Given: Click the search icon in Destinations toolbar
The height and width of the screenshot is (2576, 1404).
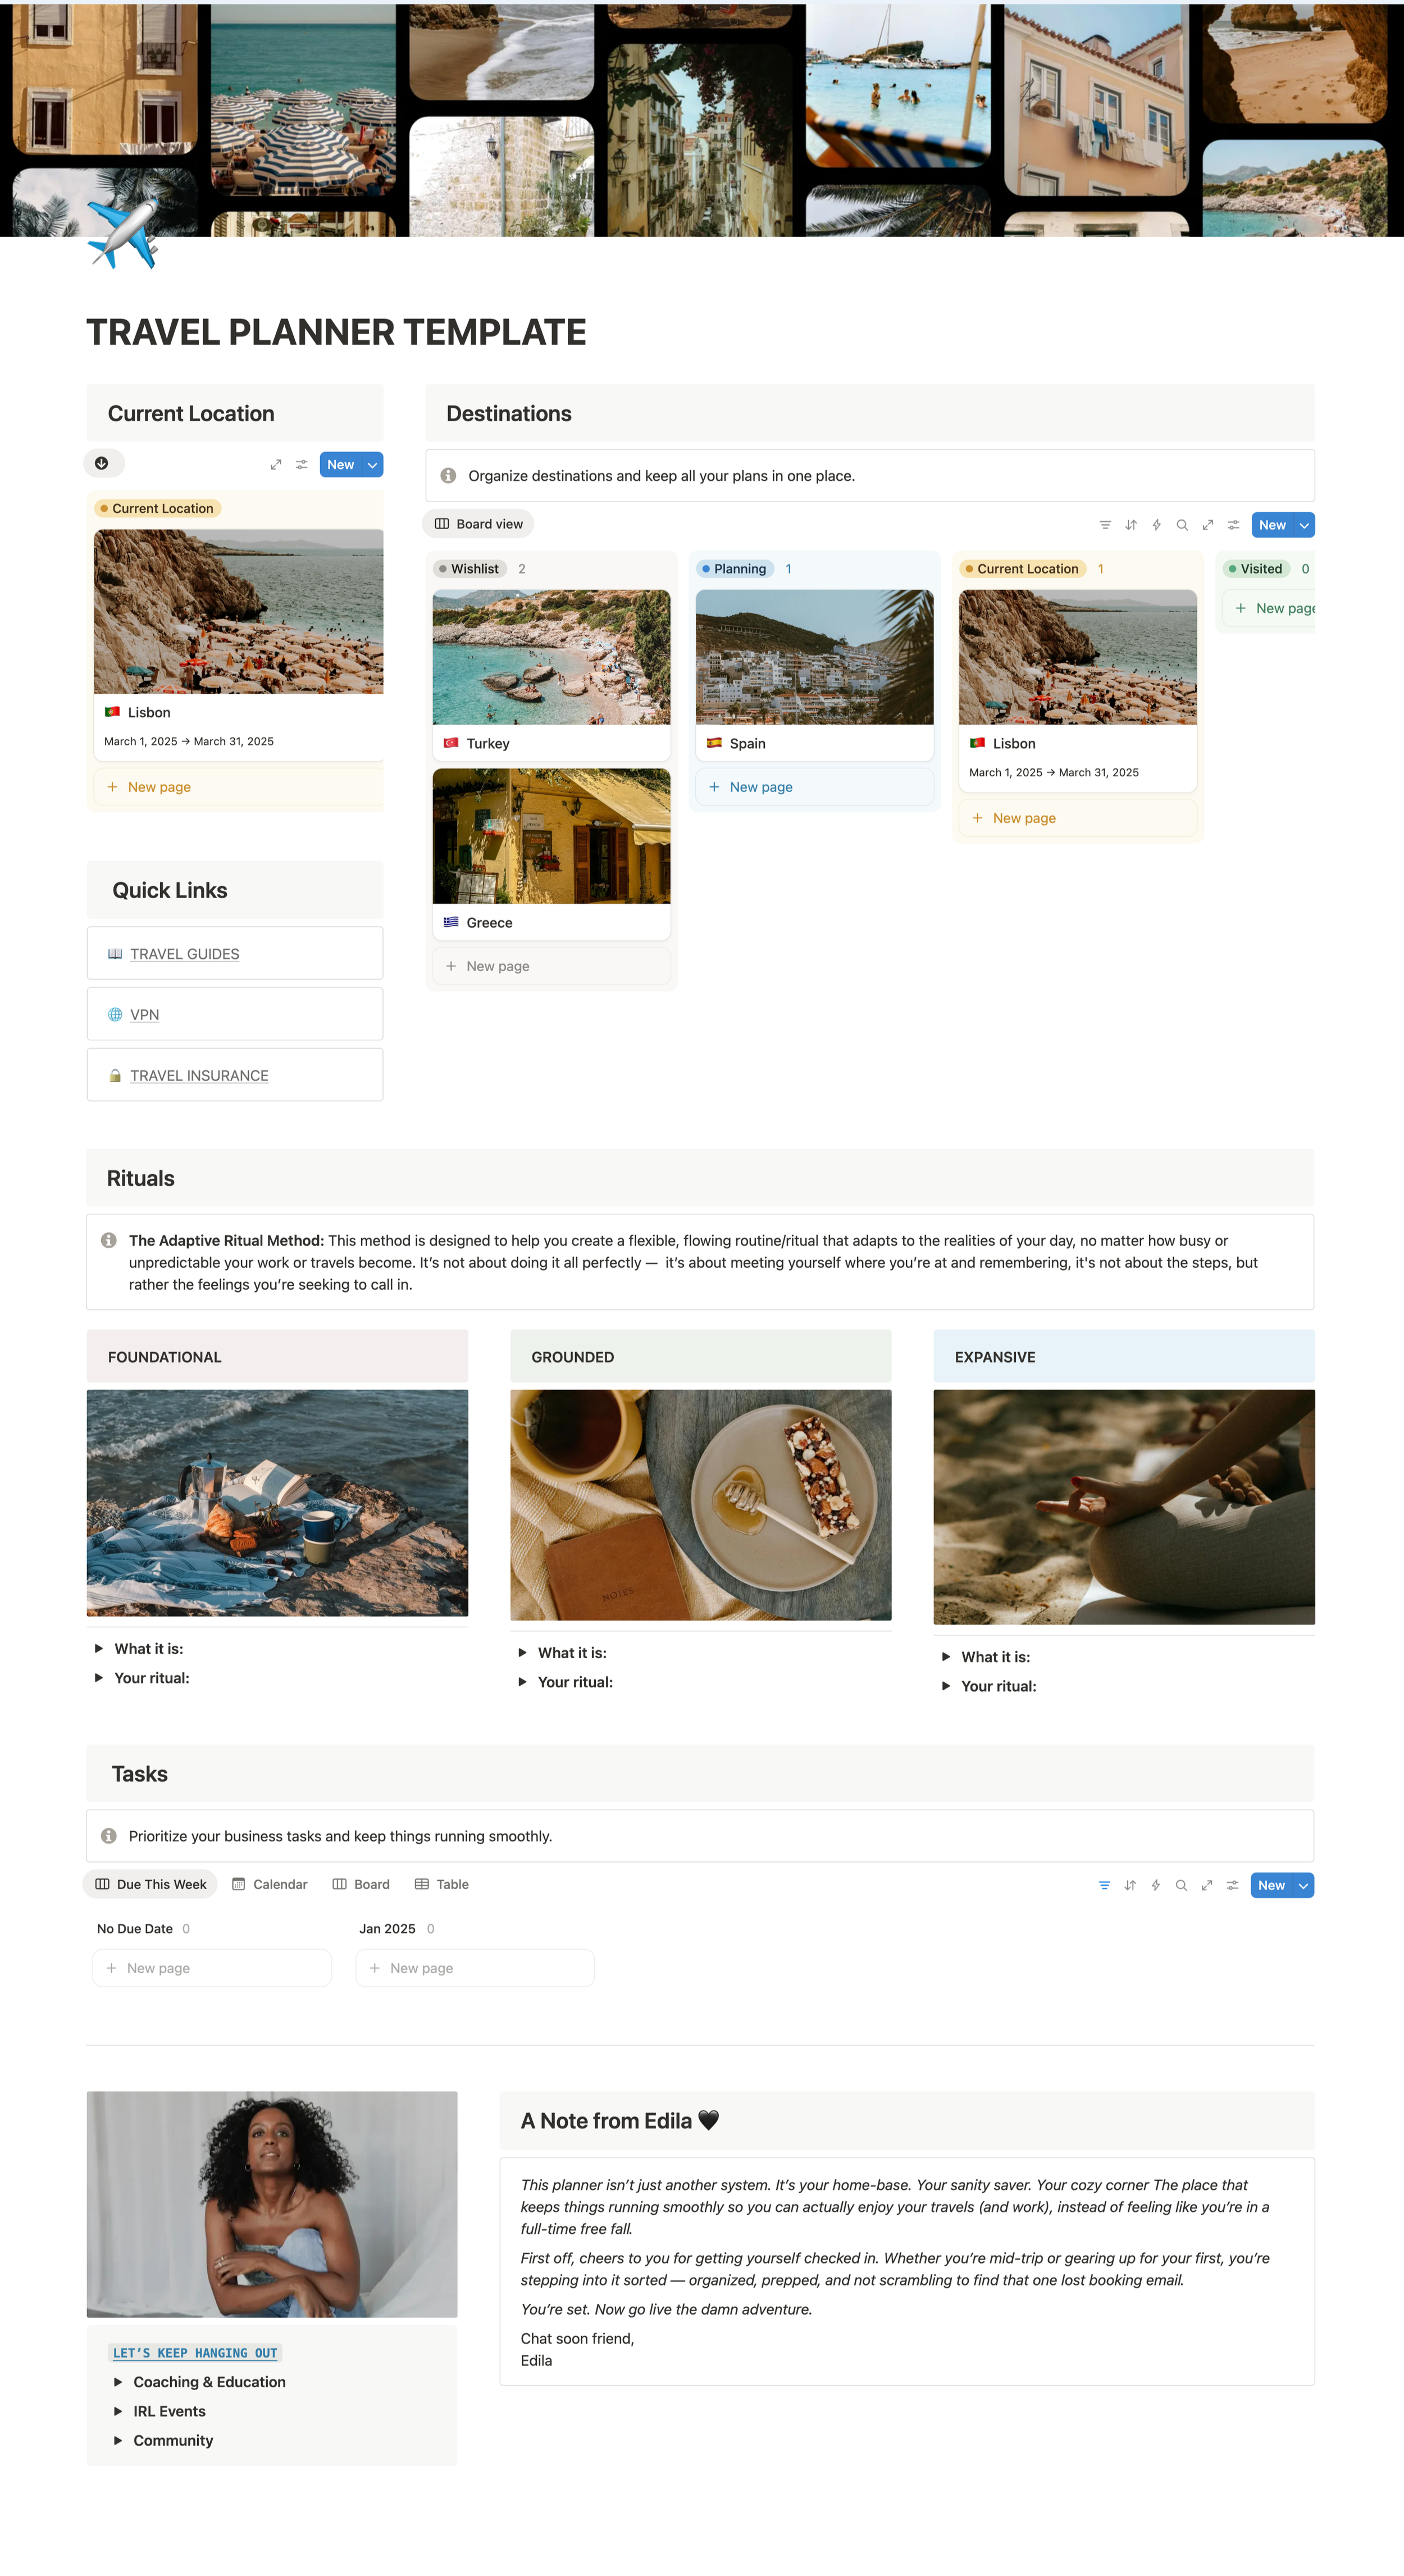Looking at the screenshot, I should (x=1182, y=525).
